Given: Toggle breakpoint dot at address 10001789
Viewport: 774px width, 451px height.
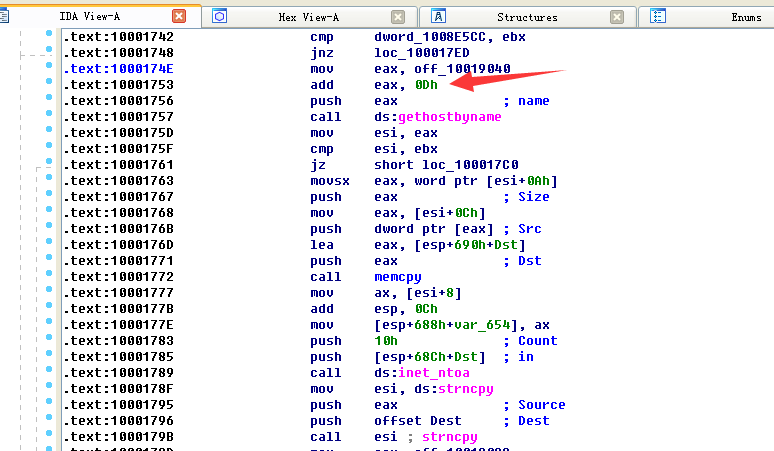Looking at the screenshot, I should coord(49,369).
